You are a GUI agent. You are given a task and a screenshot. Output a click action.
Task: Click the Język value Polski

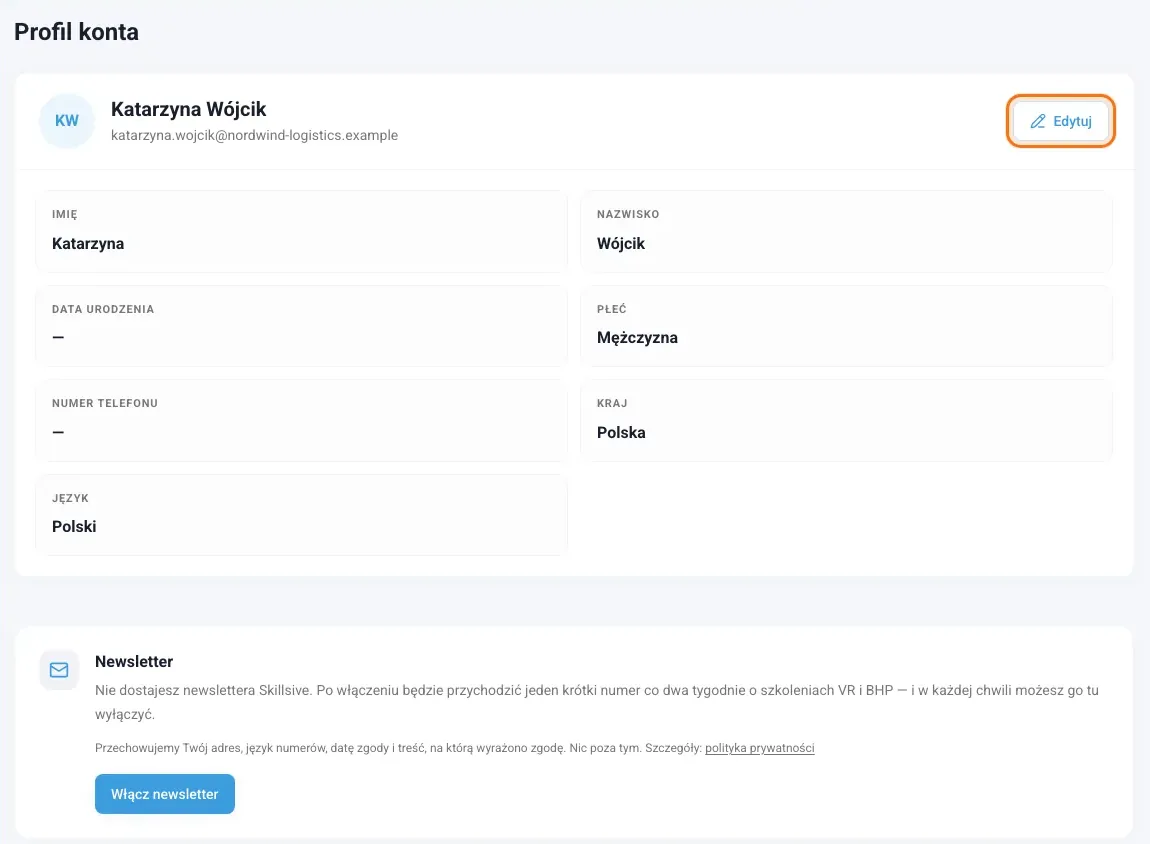74,526
